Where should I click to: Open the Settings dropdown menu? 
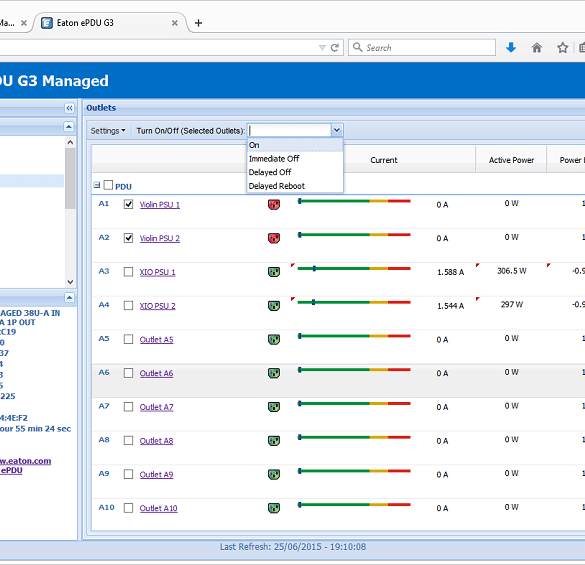point(108,131)
